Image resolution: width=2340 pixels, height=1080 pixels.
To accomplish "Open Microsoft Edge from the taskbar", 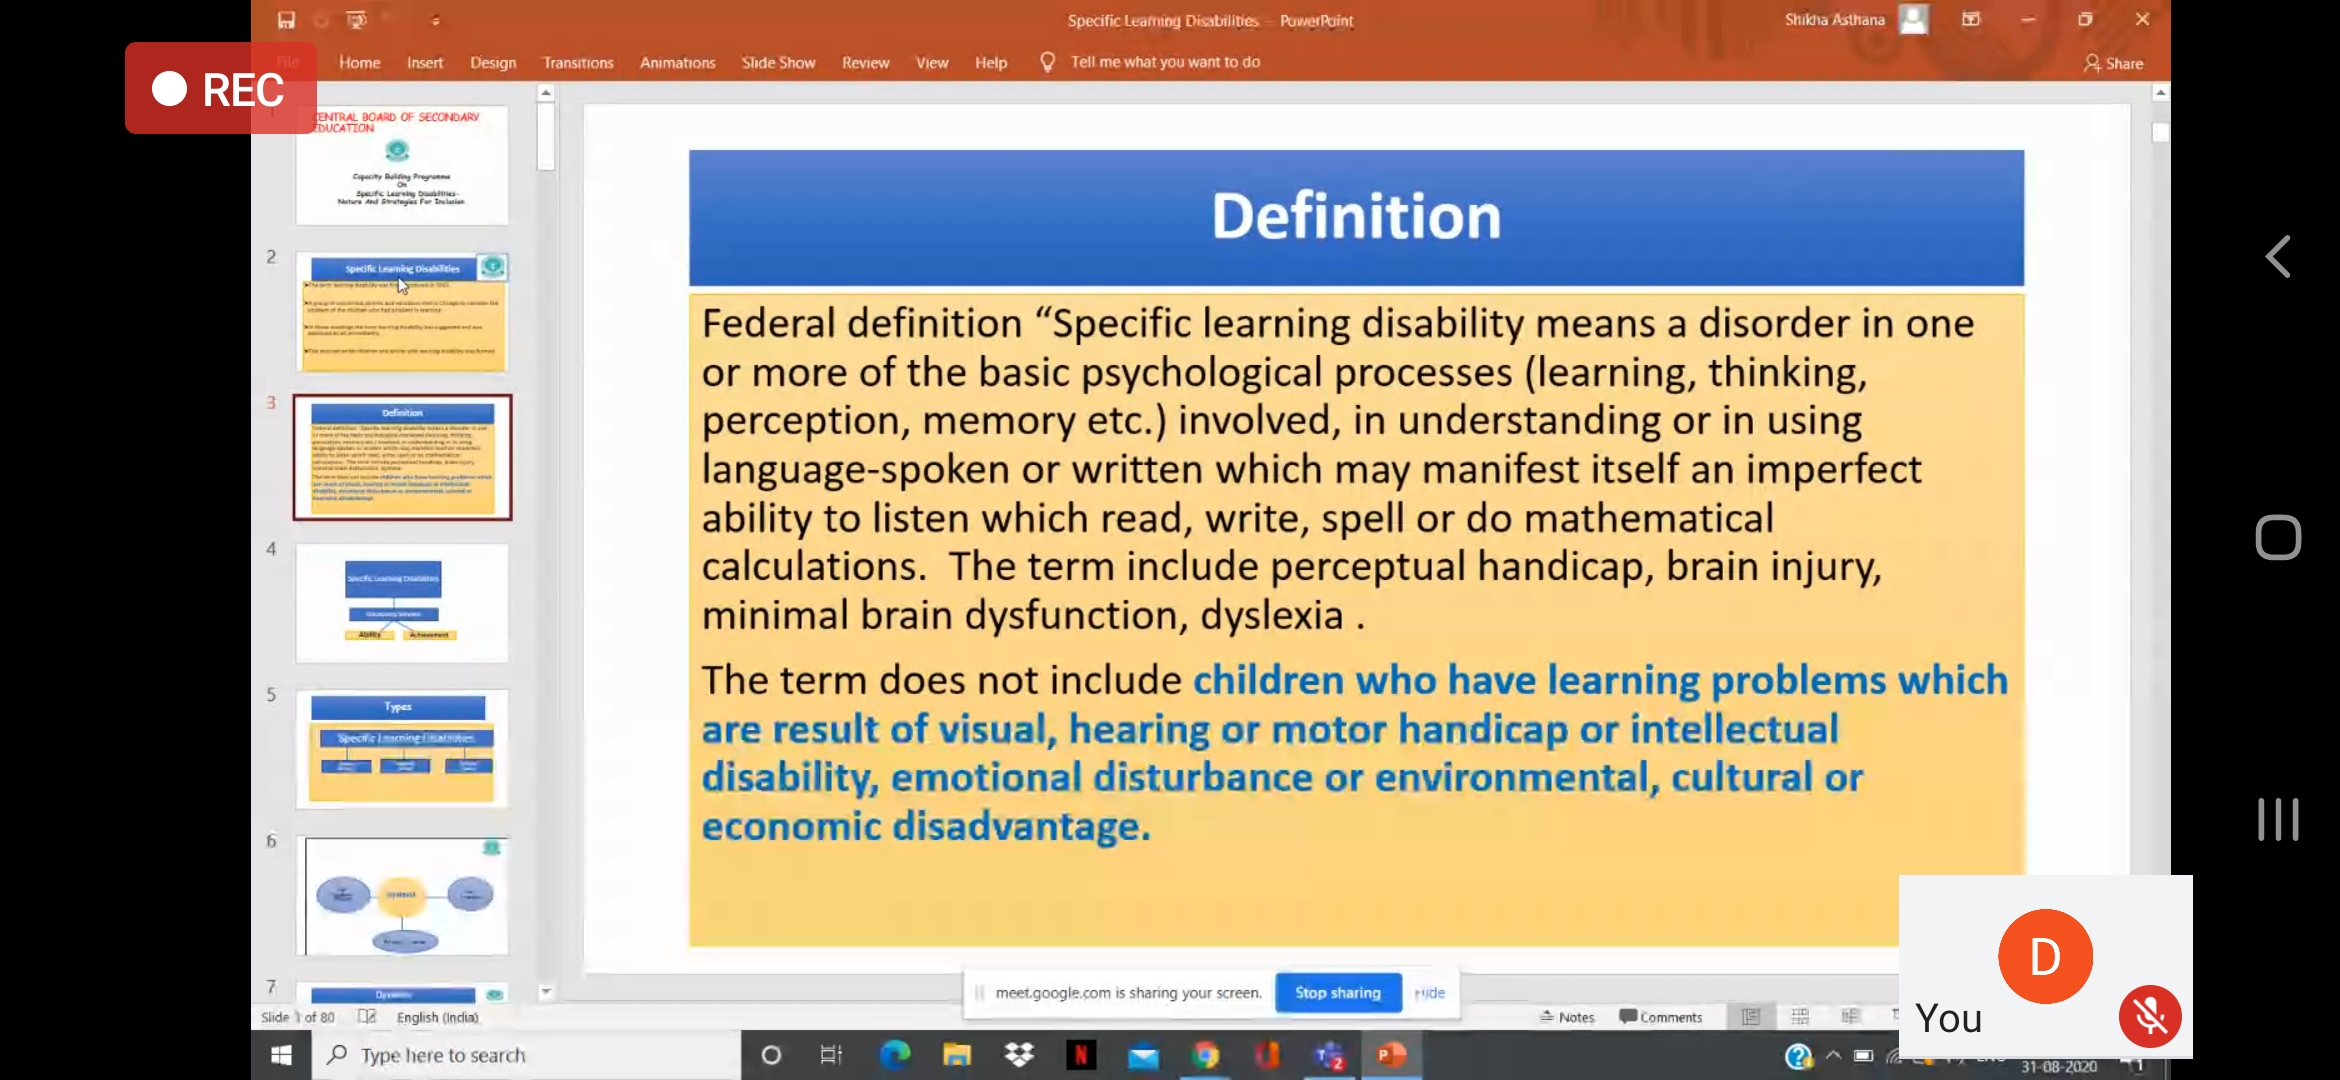I will (x=894, y=1055).
